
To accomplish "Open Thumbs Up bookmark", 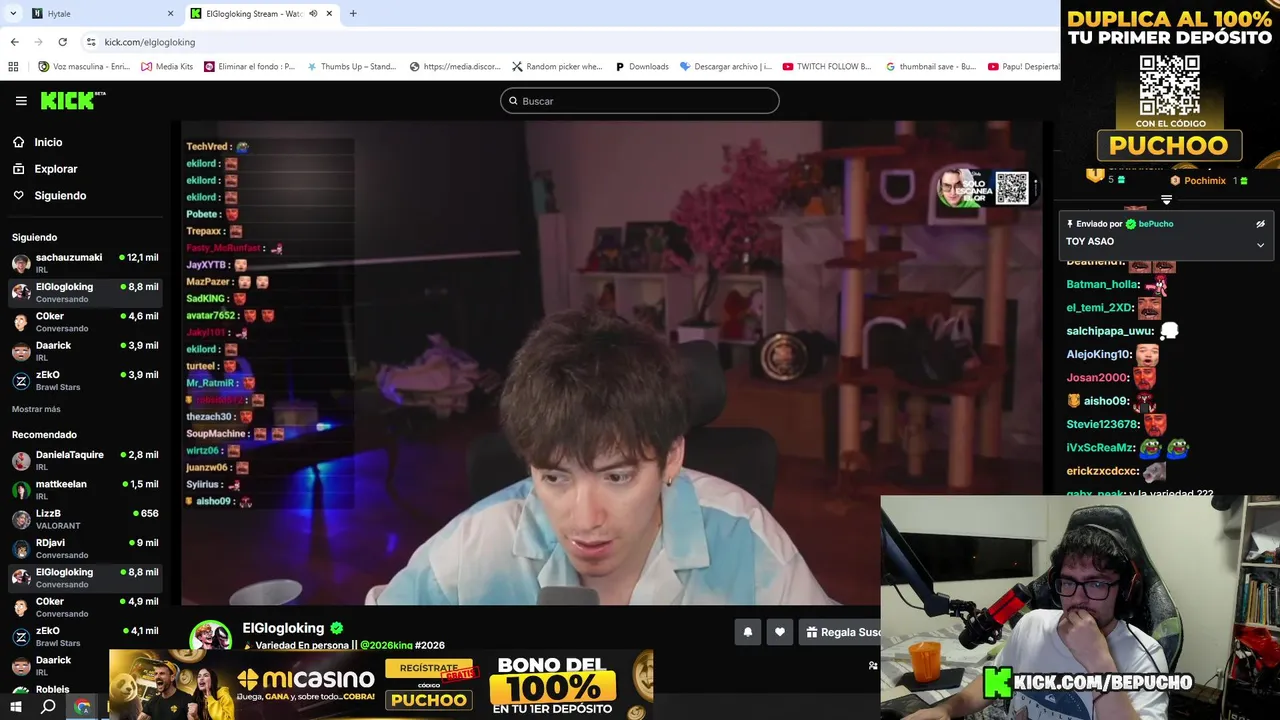I will (352, 67).
